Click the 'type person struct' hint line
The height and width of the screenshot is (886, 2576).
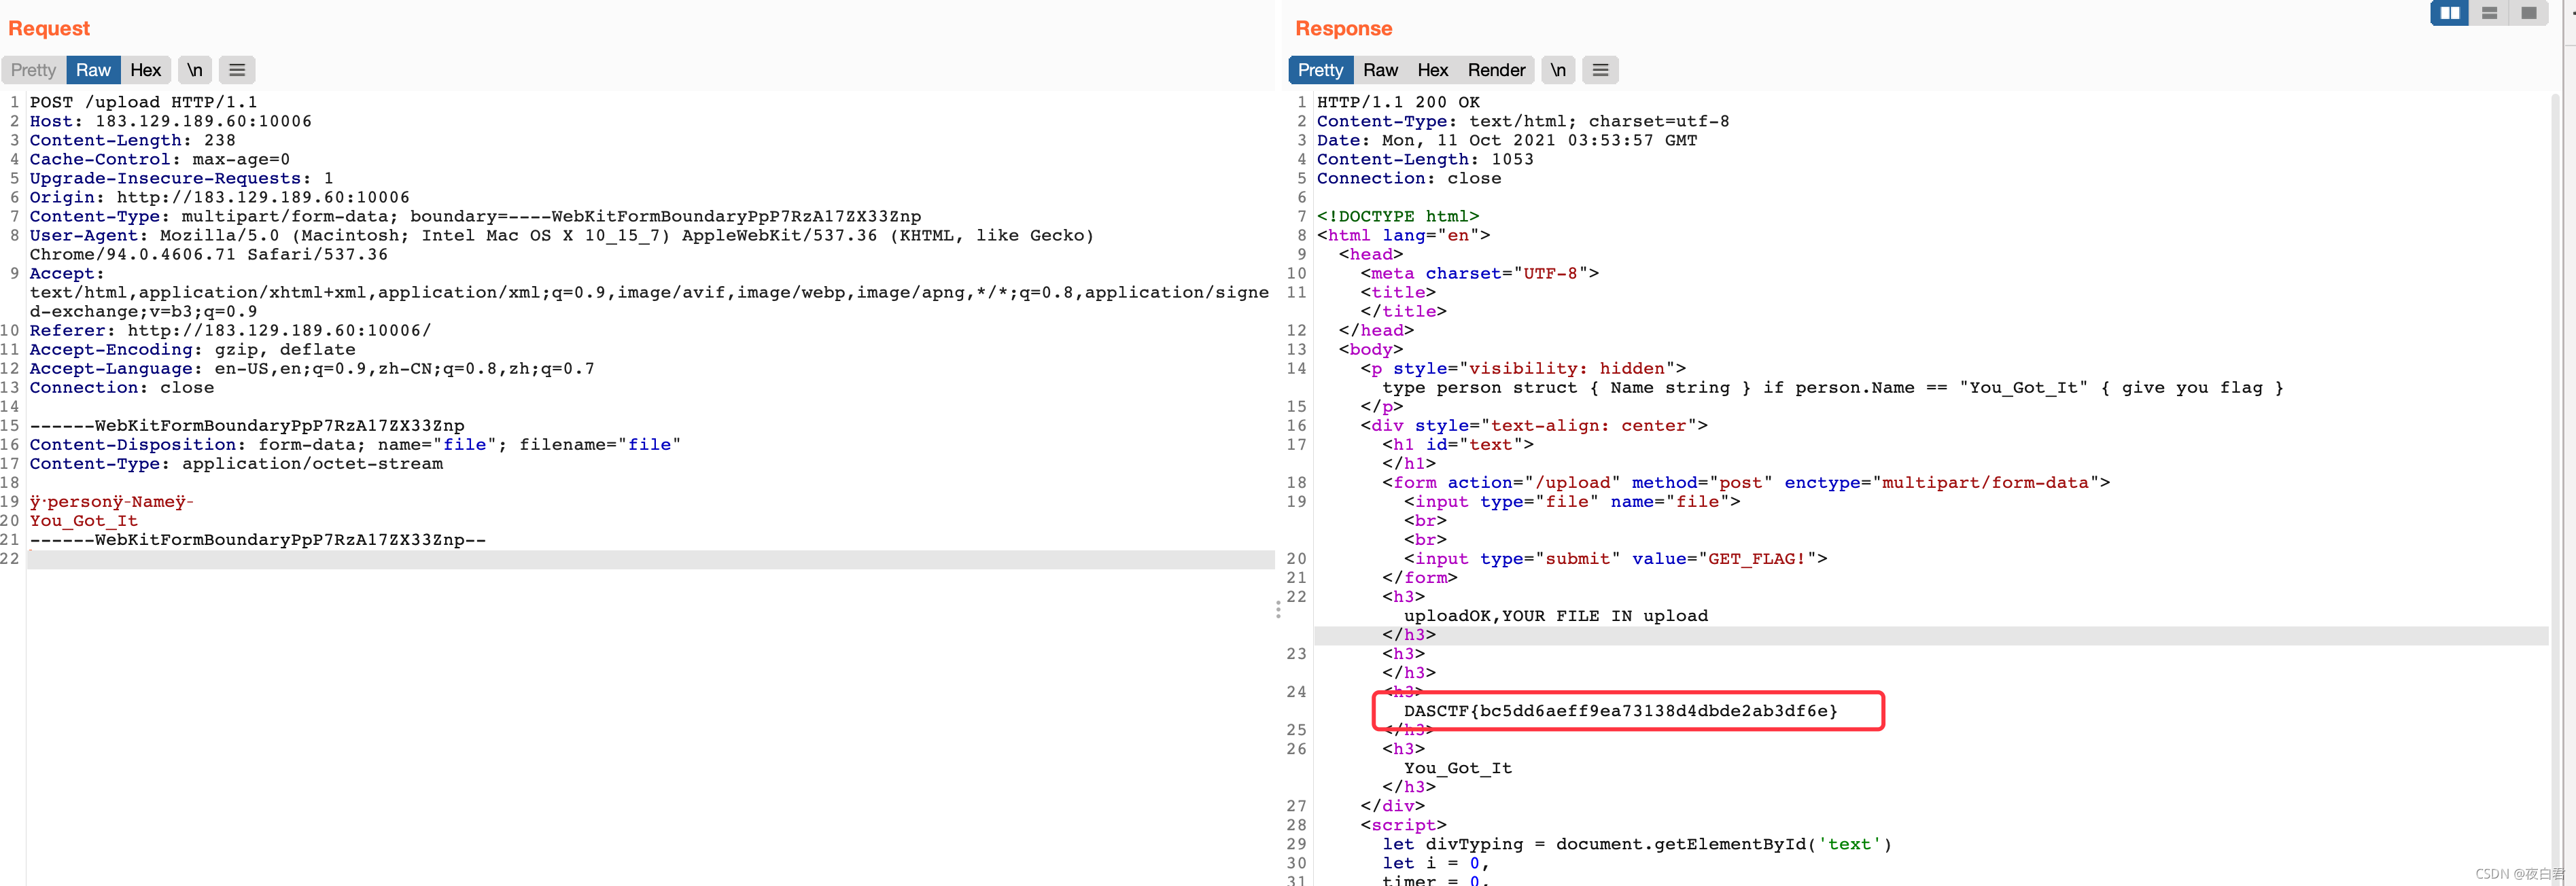[x=1833, y=387]
